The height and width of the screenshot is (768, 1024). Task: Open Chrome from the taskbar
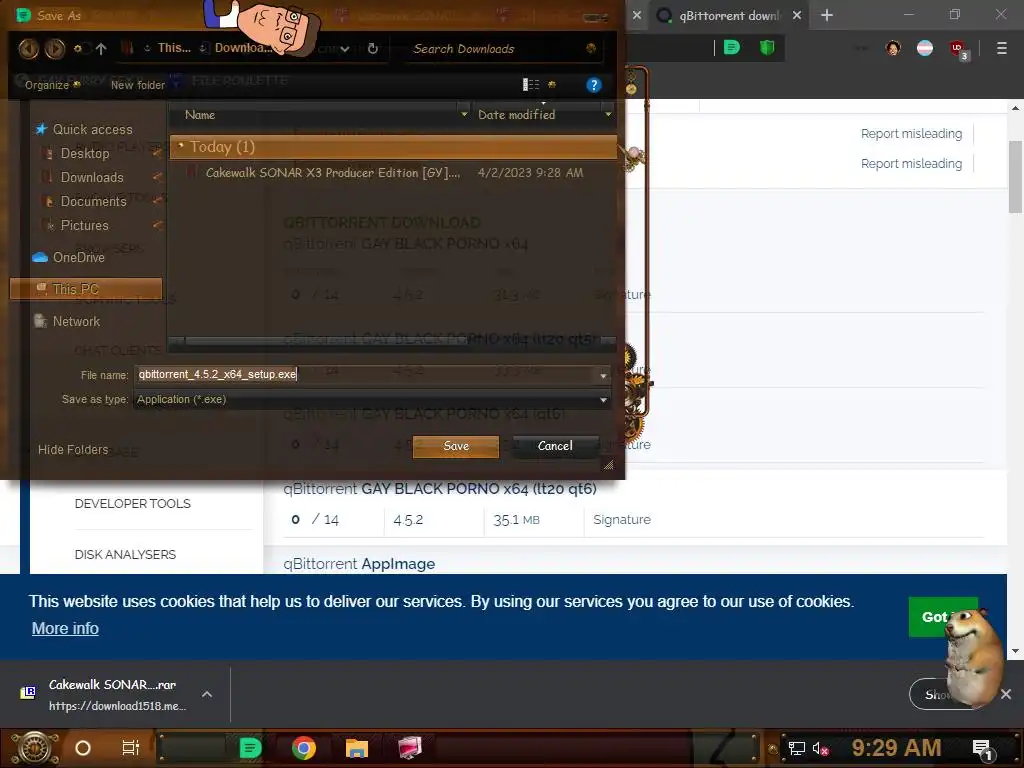click(304, 748)
